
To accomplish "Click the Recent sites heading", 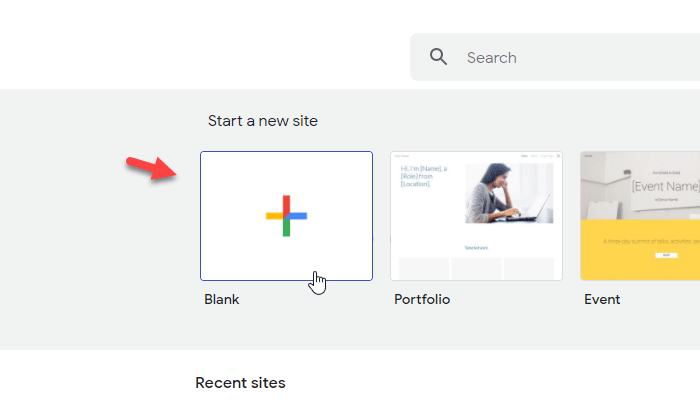I will tap(240, 383).
